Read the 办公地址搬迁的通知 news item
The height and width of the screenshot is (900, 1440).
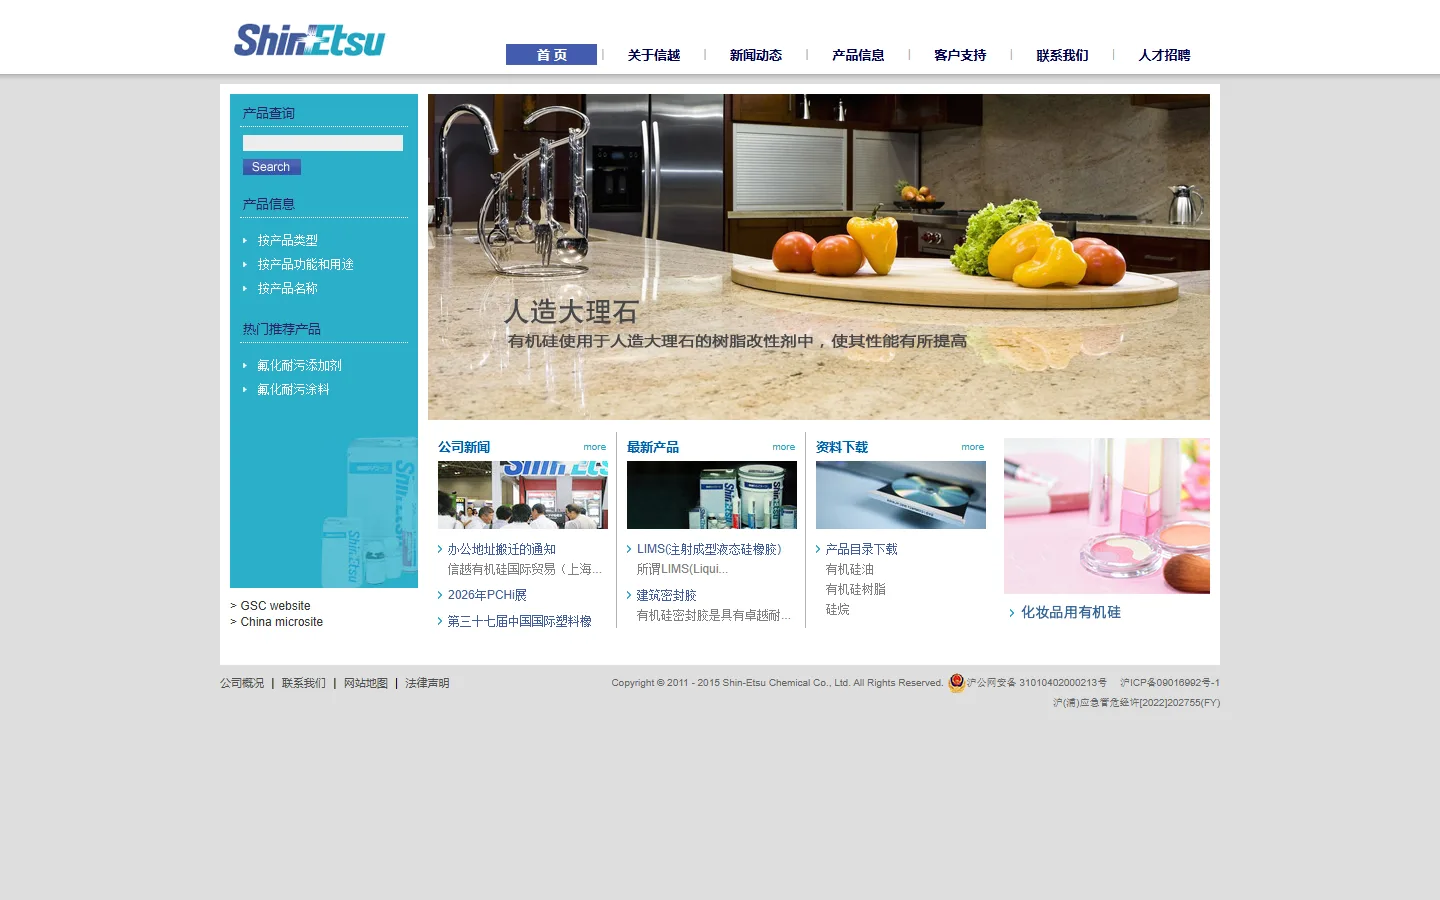coord(502,549)
